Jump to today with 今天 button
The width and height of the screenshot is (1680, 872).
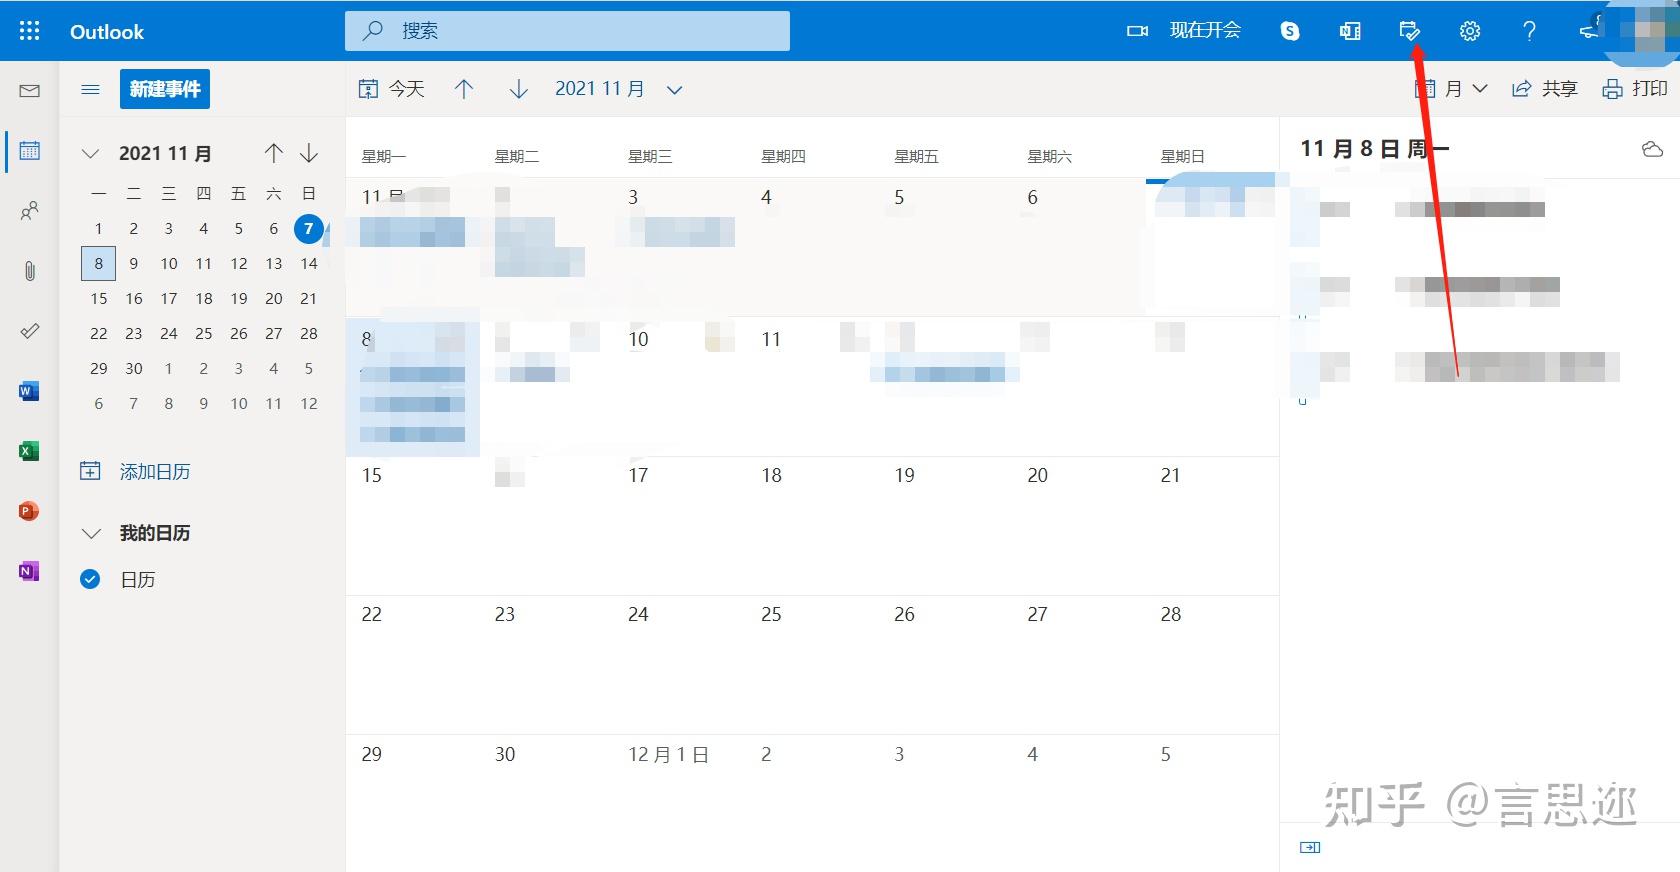391,89
